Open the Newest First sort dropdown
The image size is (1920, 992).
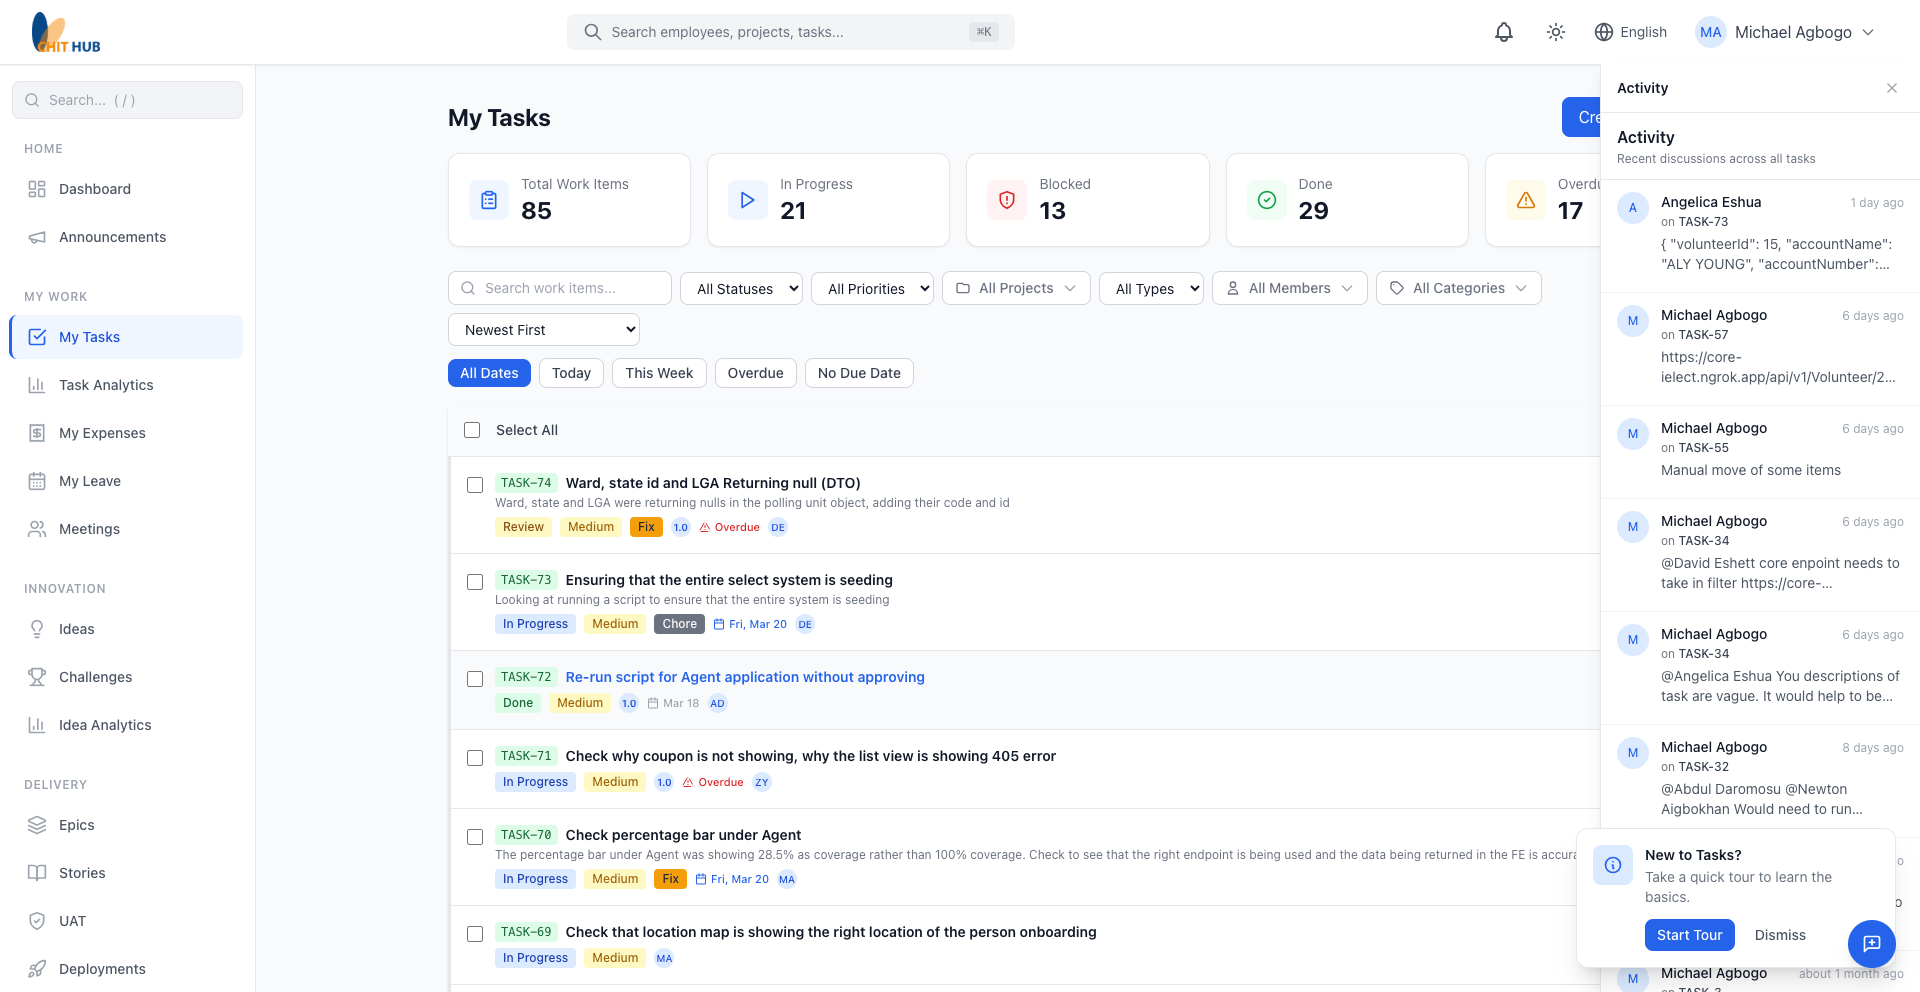tap(543, 329)
